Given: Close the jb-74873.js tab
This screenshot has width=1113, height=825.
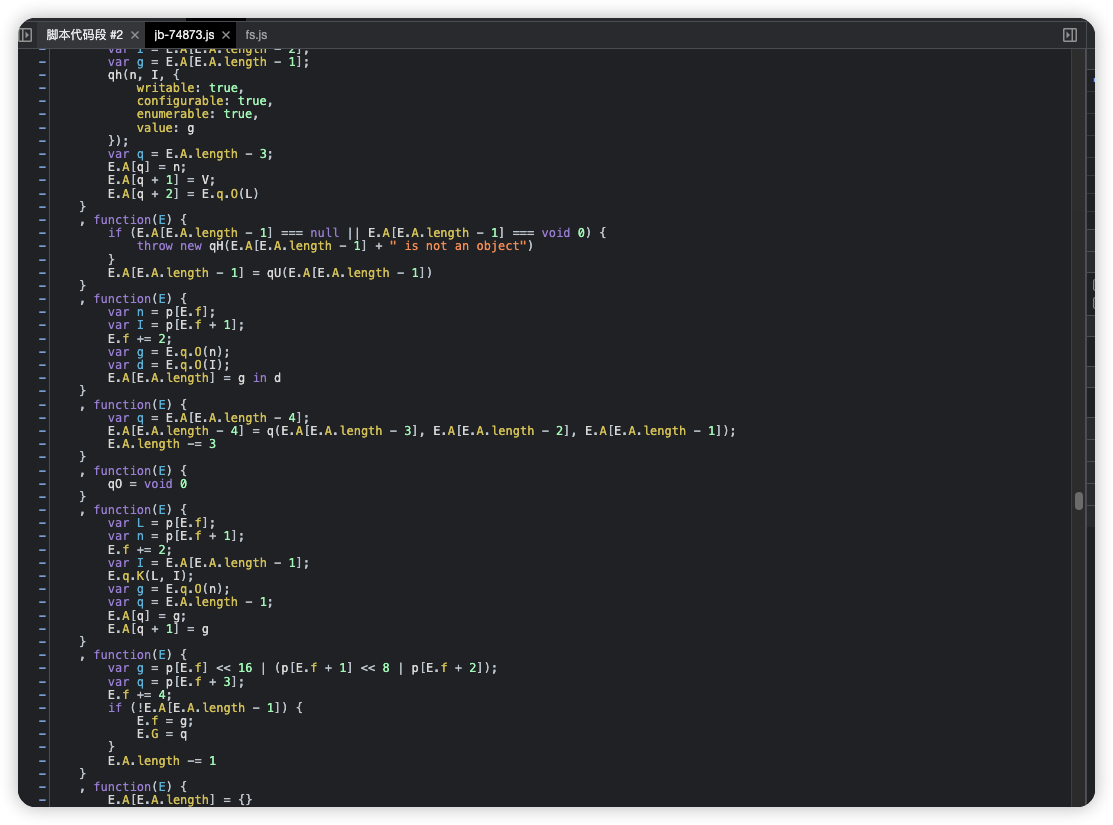Looking at the screenshot, I should pos(224,35).
